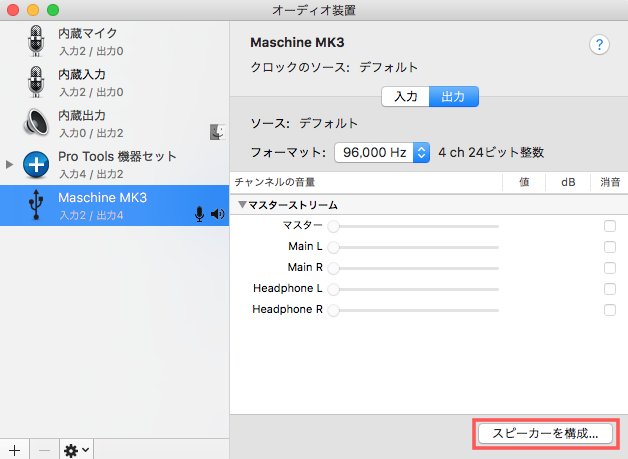Open the gear action menu
This screenshot has width=628, height=459.
(76, 449)
